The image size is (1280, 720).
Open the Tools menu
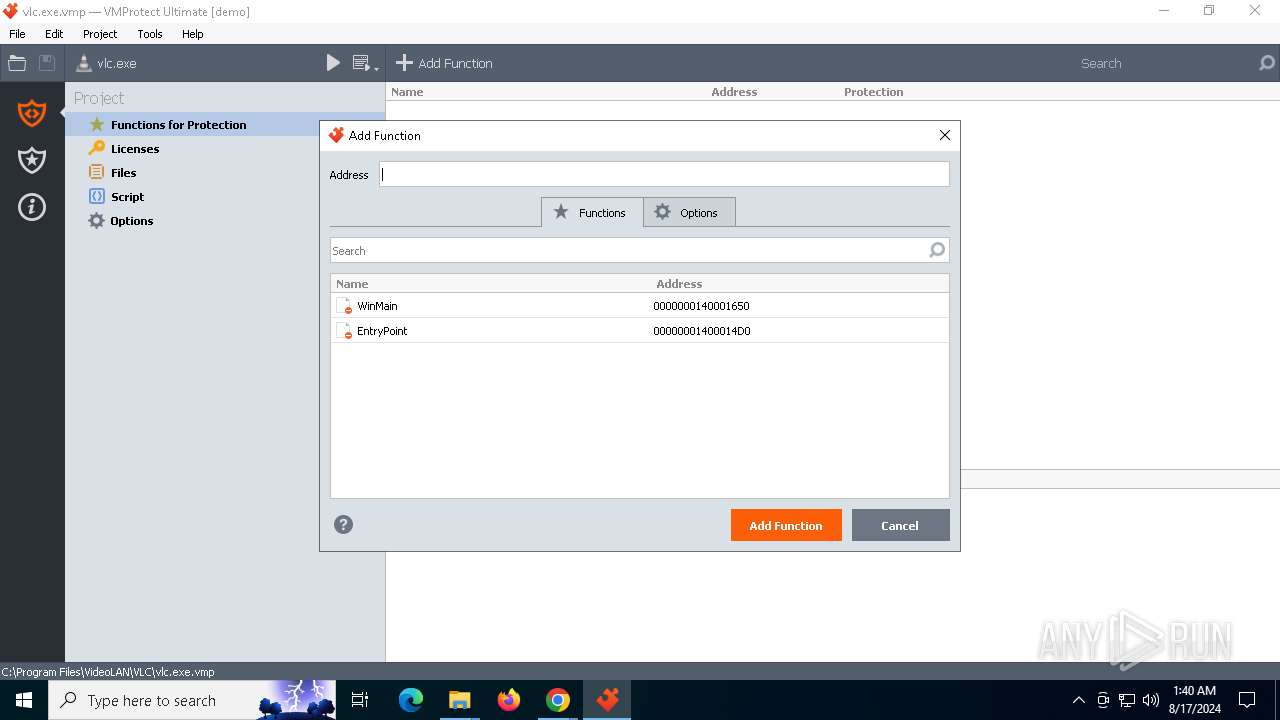click(x=150, y=34)
